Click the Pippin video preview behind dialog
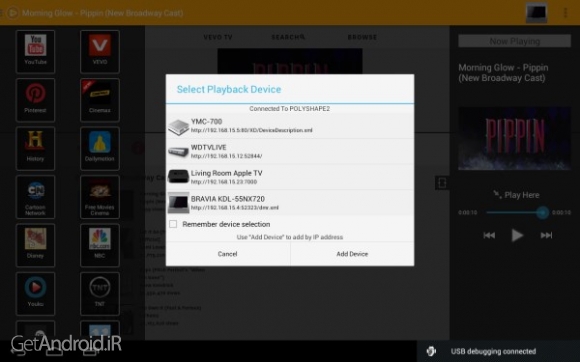The height and width of the screenshot is (362, 580). tap(290, 61)
